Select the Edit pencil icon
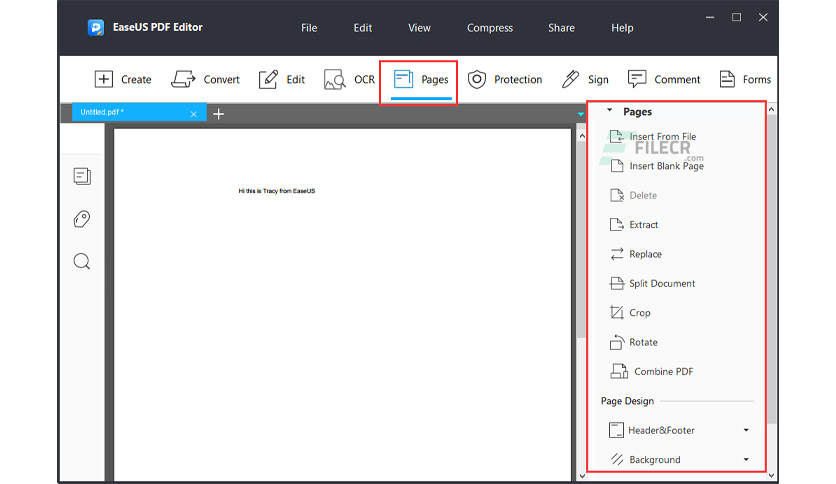The width and height of the screenshot is (836, 484). [x=268, y=79]
